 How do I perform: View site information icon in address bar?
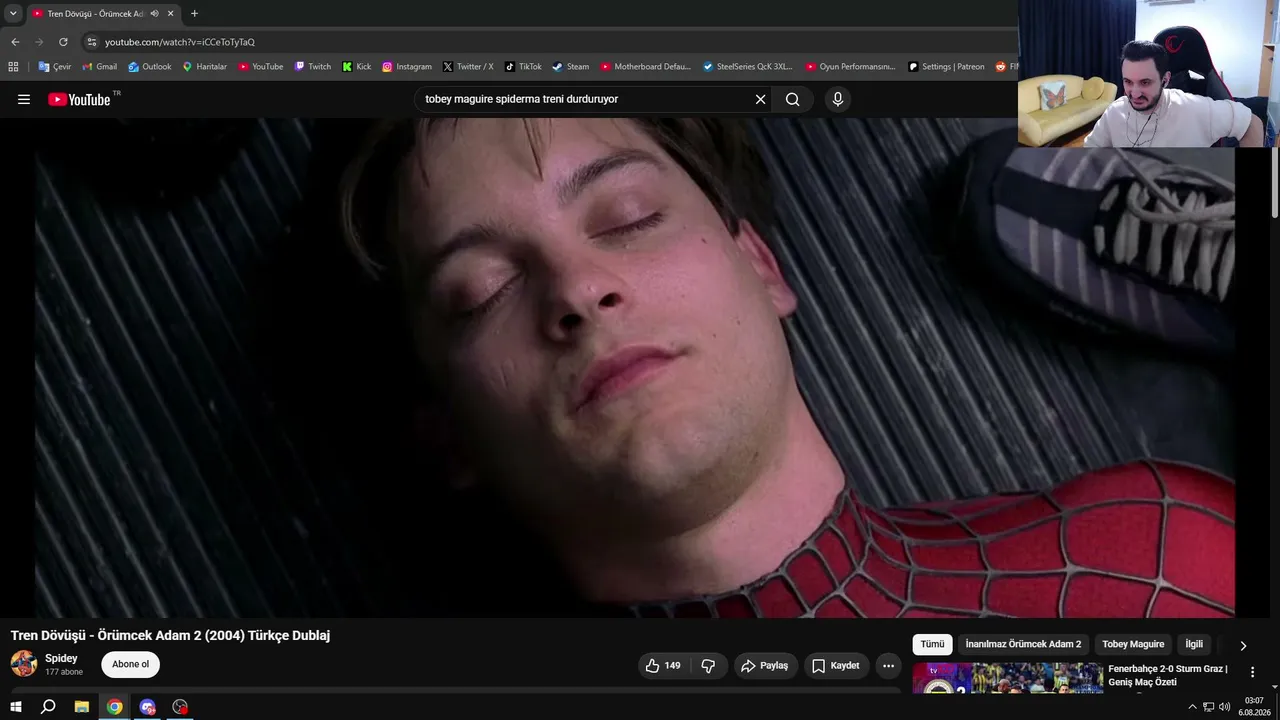coord(92,42)
